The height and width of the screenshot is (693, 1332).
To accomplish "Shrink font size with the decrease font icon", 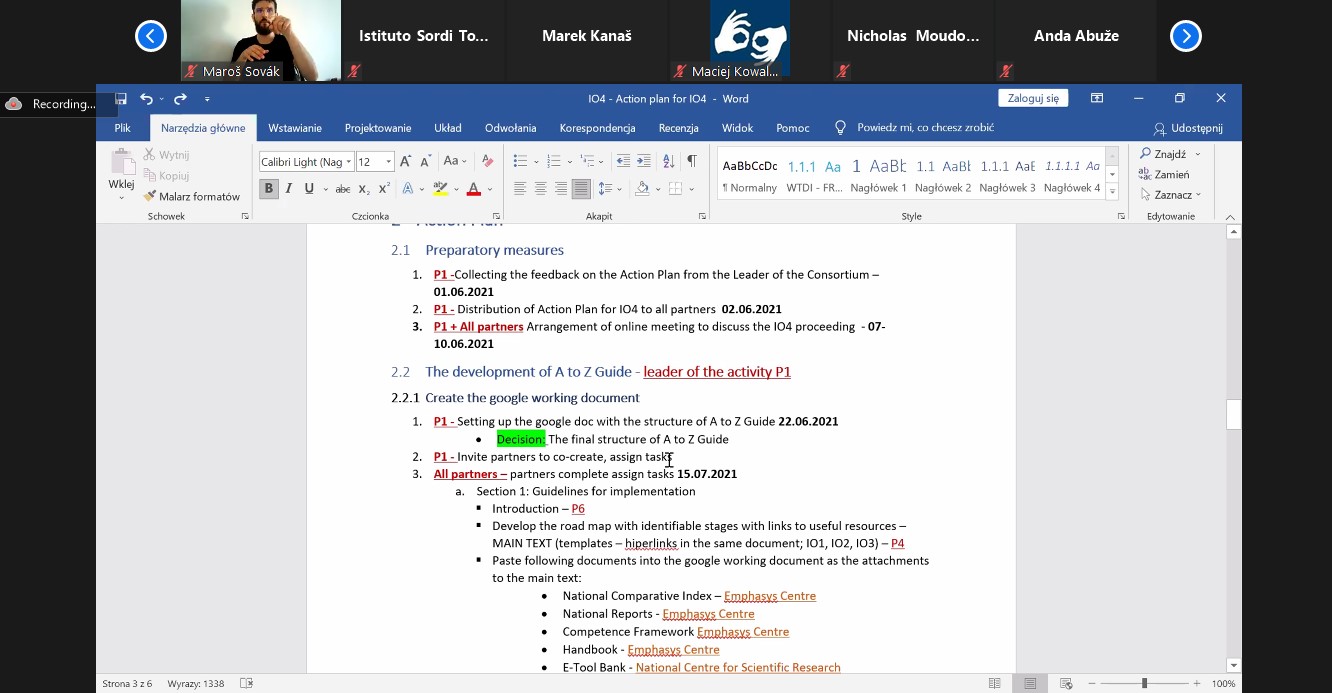I will click(x=425, y=161).
